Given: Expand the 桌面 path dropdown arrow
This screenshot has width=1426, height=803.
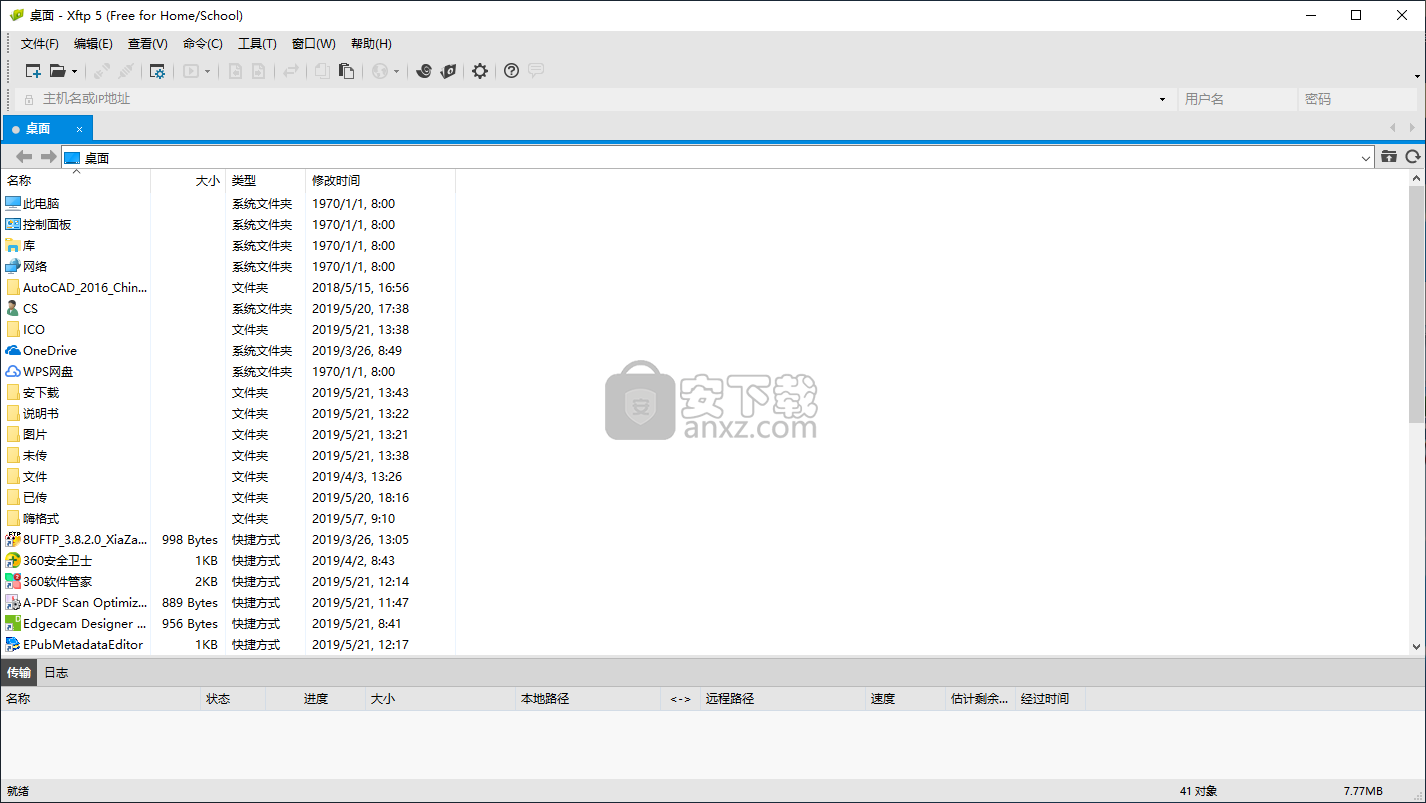Looking at the screenshot, I should pyautogui.click(x=1366, y=158).
